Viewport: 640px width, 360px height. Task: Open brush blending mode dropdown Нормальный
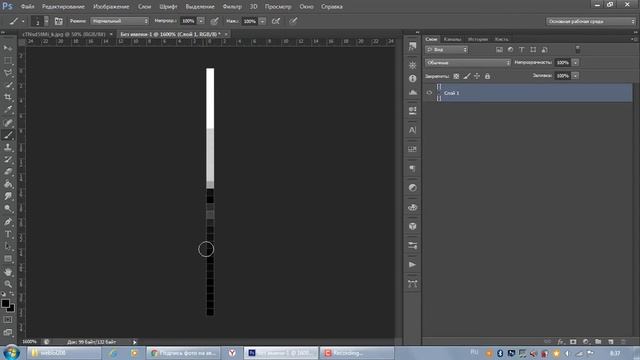tap(120, 21)
